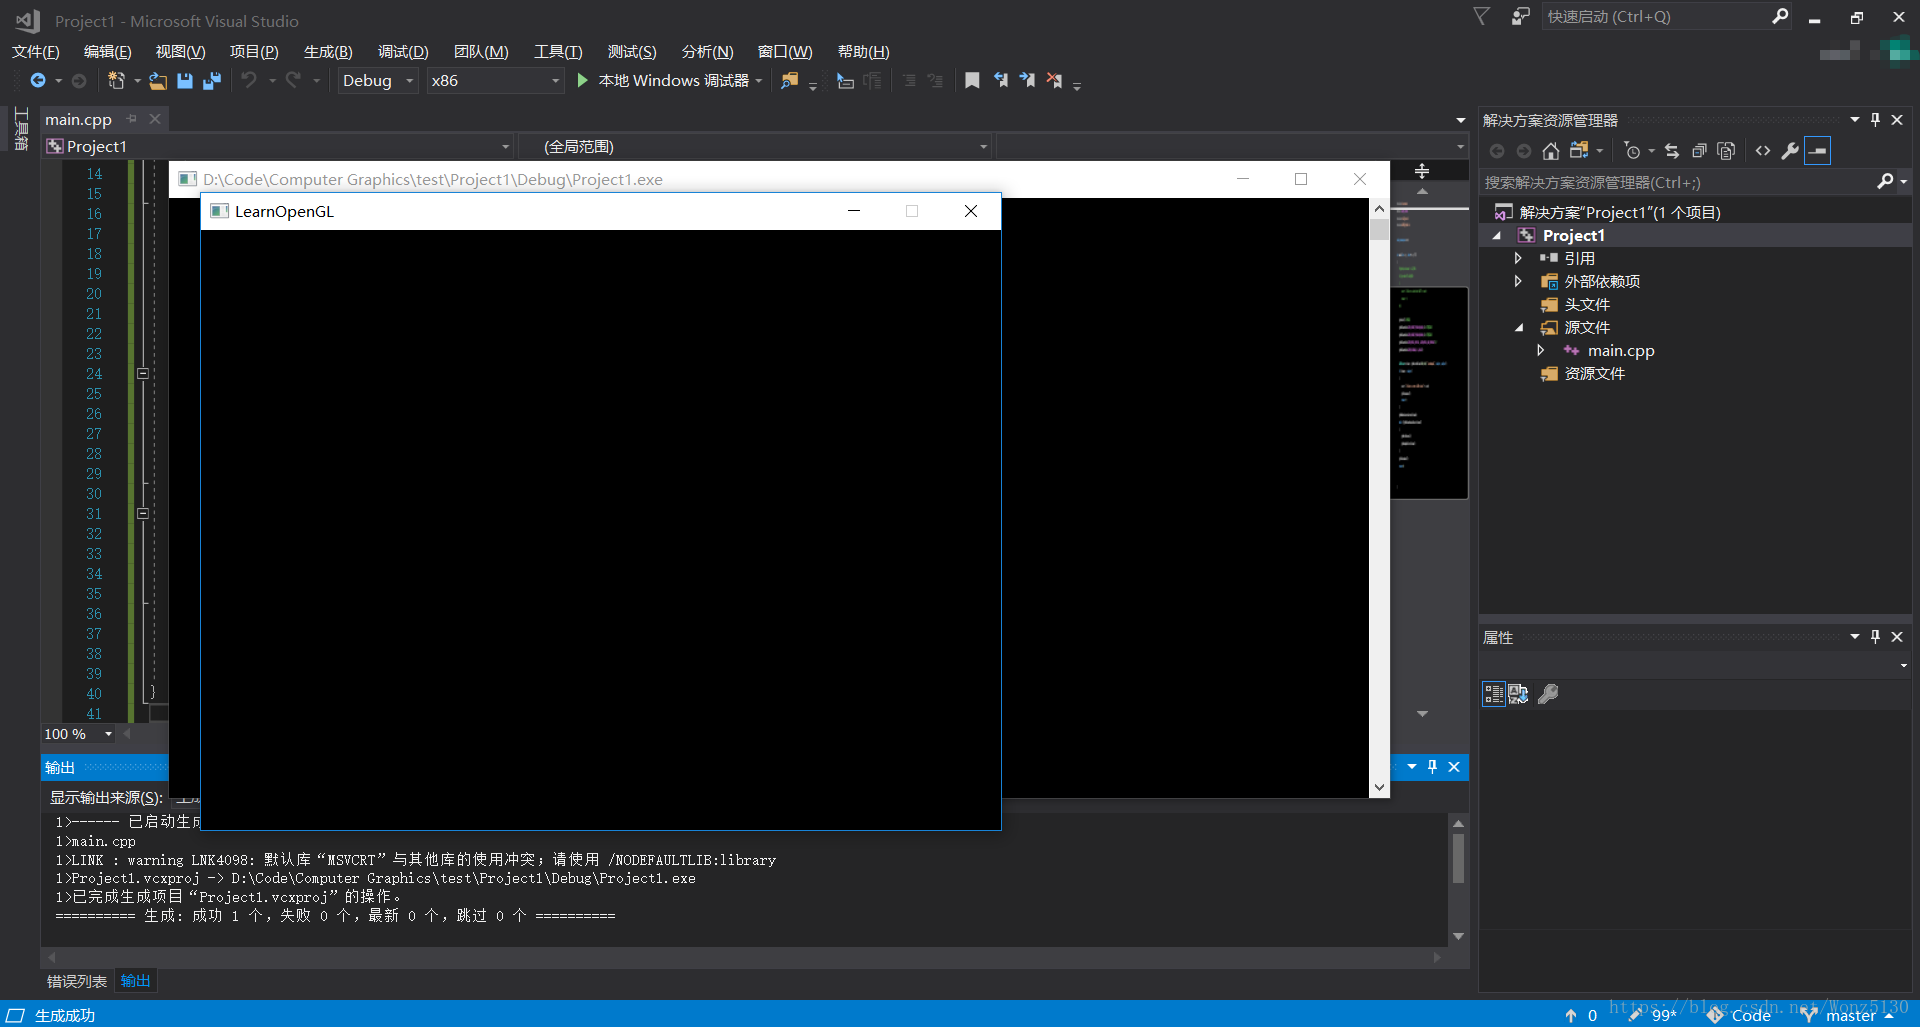Clear all bookmarks with the red X icon
This screenshot has height=1027, width=1920.
[1054, 80]
